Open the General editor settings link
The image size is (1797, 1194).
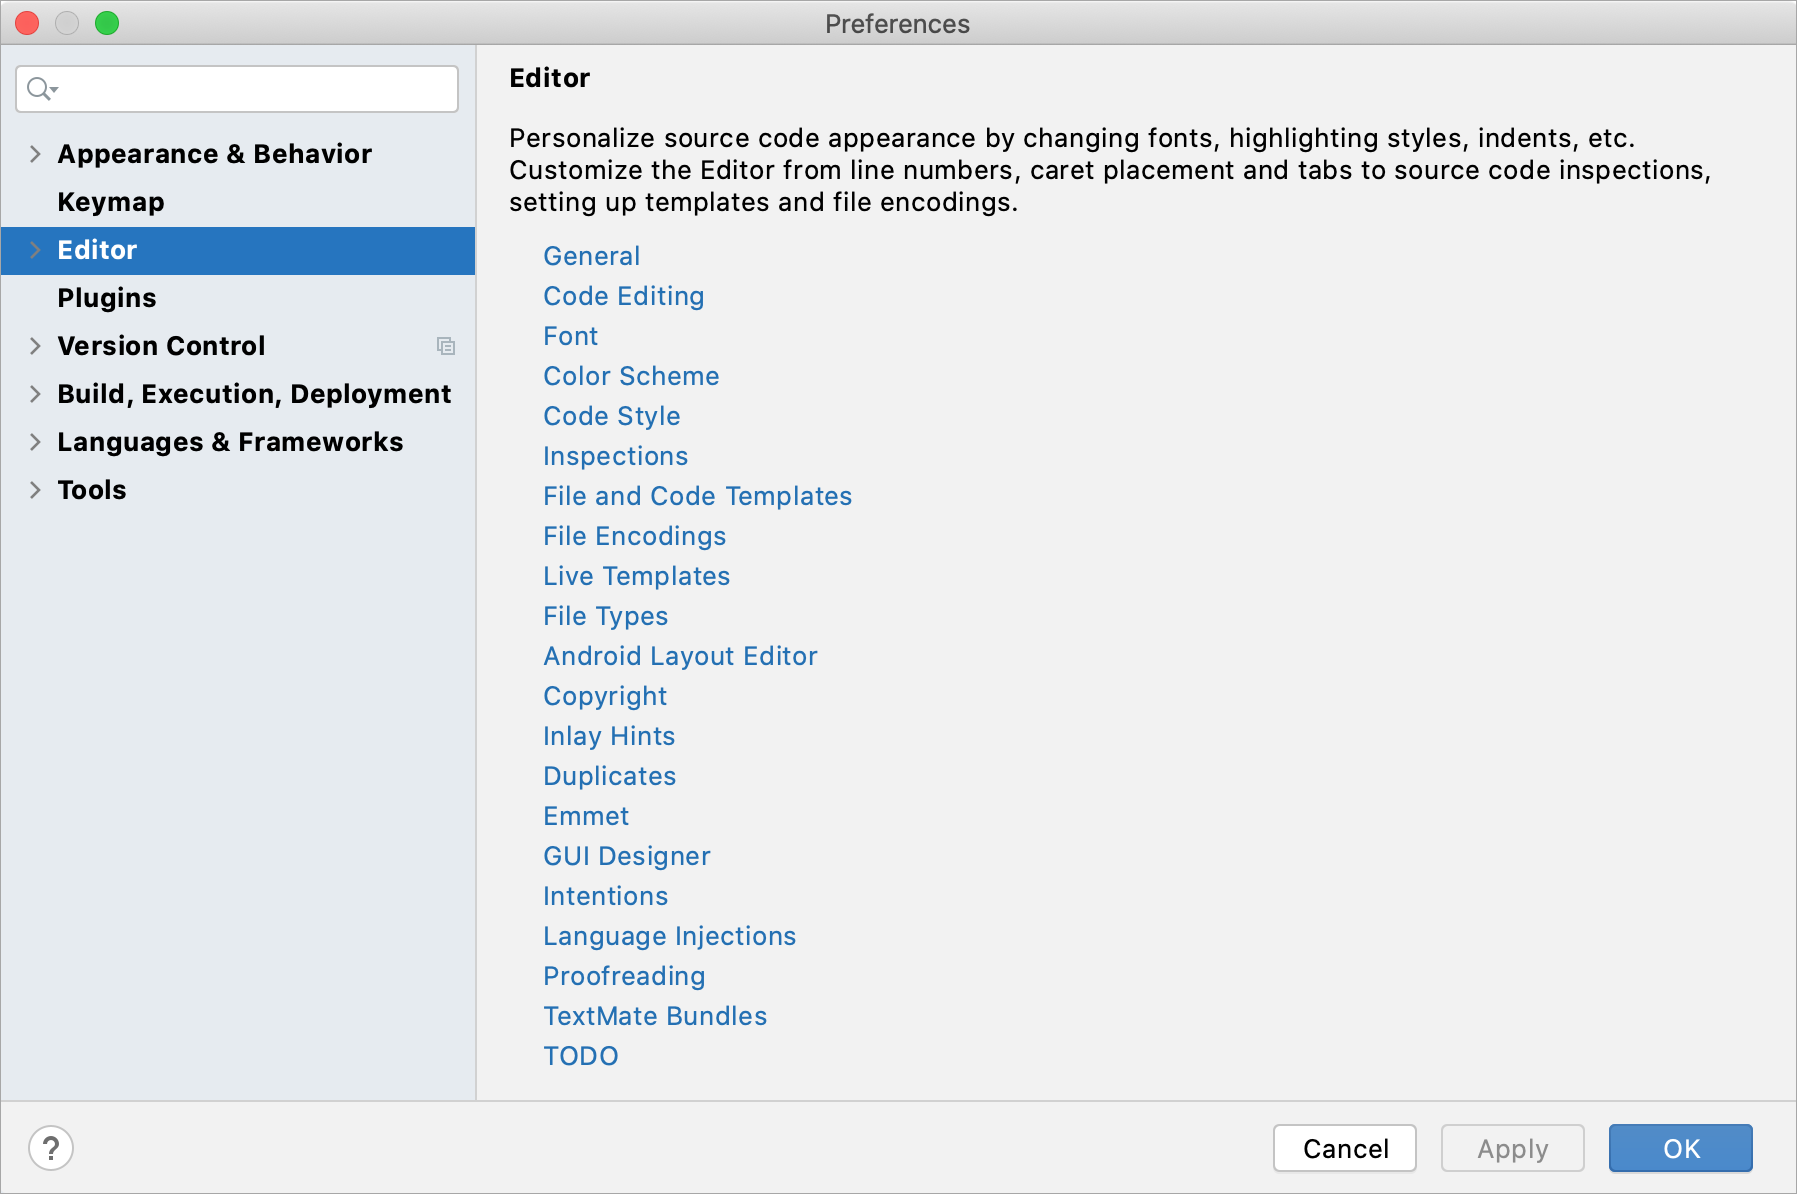click(x=592, y=256)
